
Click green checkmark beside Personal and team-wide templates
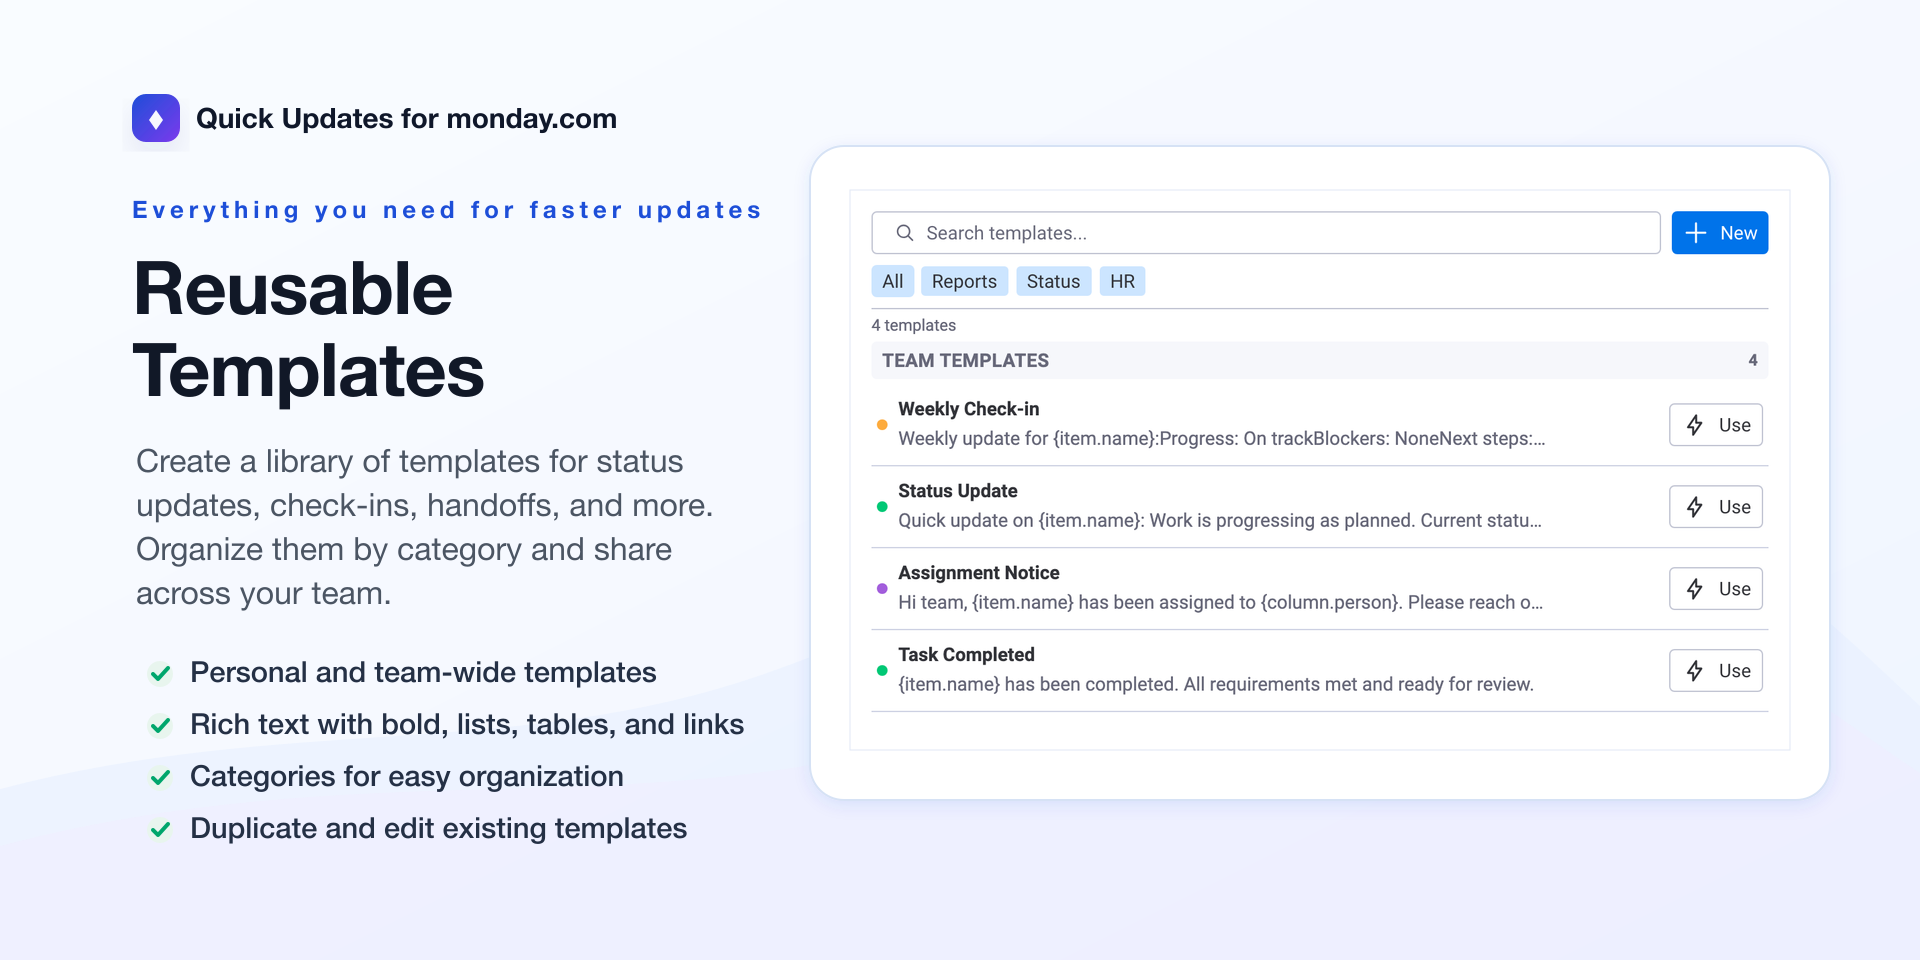160,673
